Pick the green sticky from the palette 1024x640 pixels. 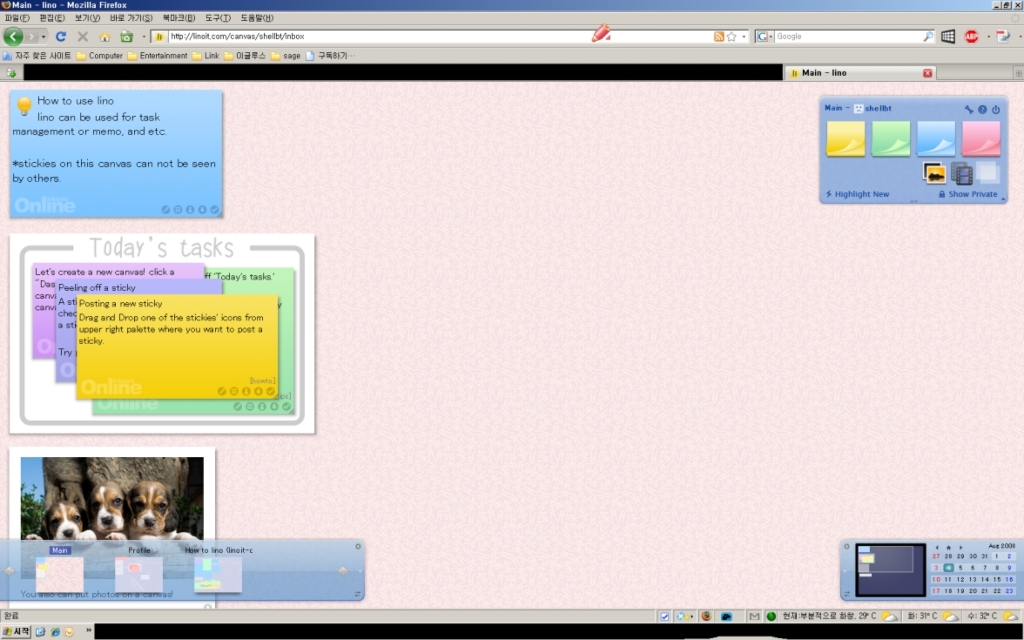pyautogui.click(x=891, y=138)
